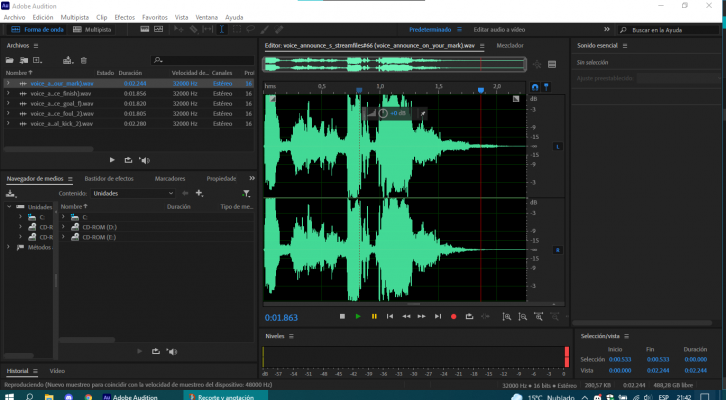Expand voice_a..ce_finish).wav file row
This screenshot has width=726, height=400.
8,94
